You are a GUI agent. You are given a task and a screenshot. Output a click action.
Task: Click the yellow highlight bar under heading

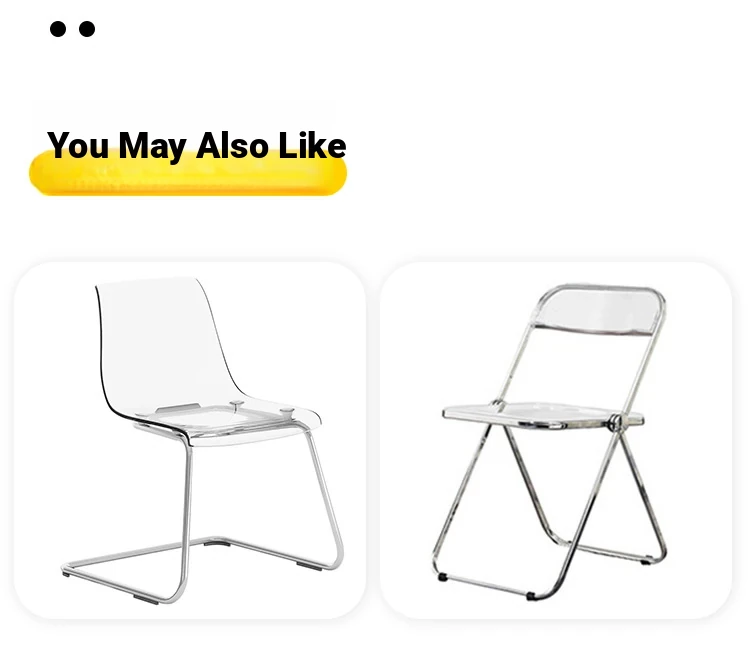click(x=188, y=175)
